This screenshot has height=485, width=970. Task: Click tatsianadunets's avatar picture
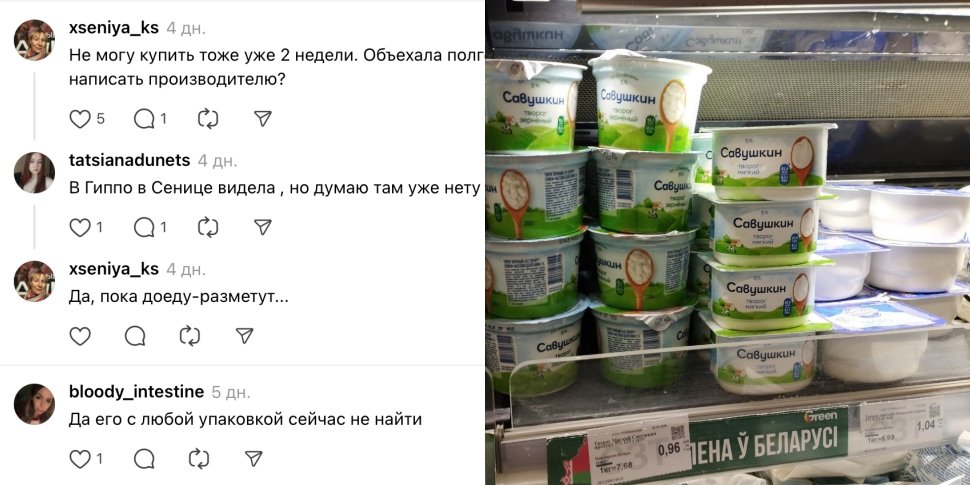tap(34, 173)
